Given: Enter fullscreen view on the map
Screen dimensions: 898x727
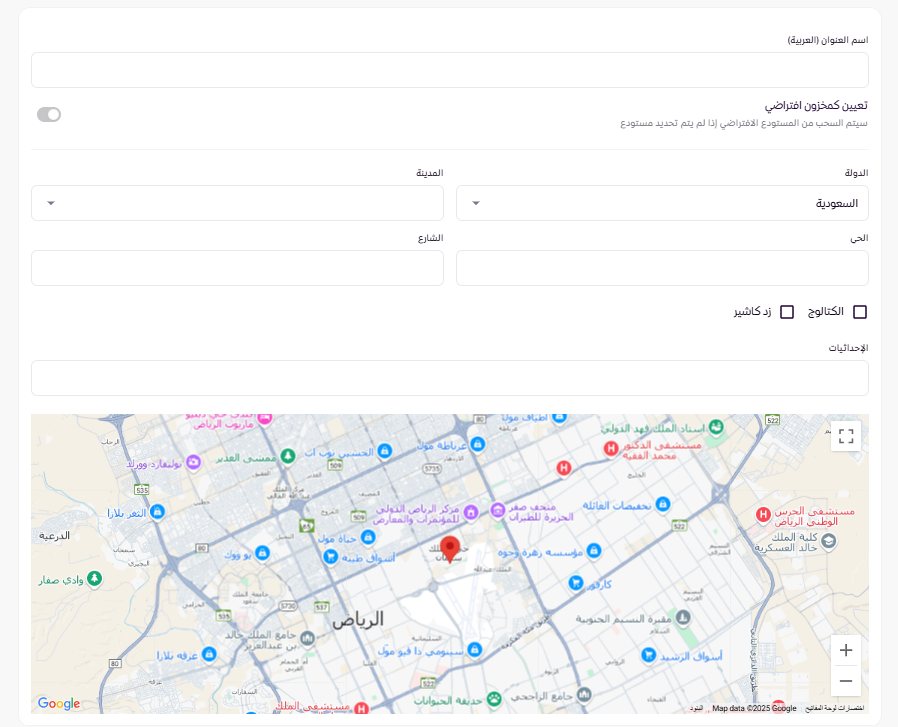Looking at the screenshot, I should 845,436.
